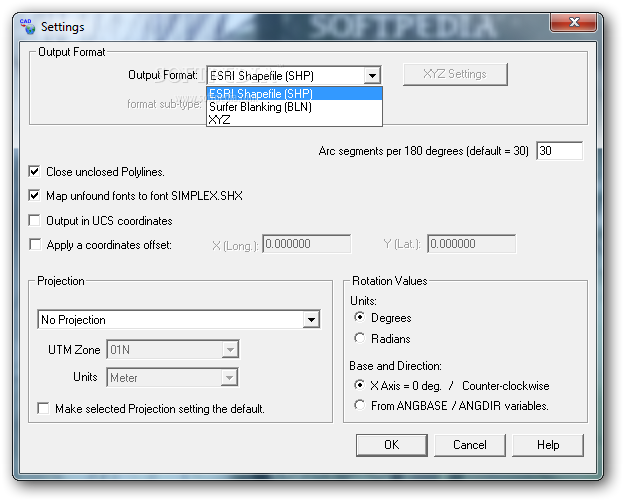This screenshot has width=624, height=501.
Task: Check Make selected Projection setting default
Action: pyautogui.click(x=43, y=408)
